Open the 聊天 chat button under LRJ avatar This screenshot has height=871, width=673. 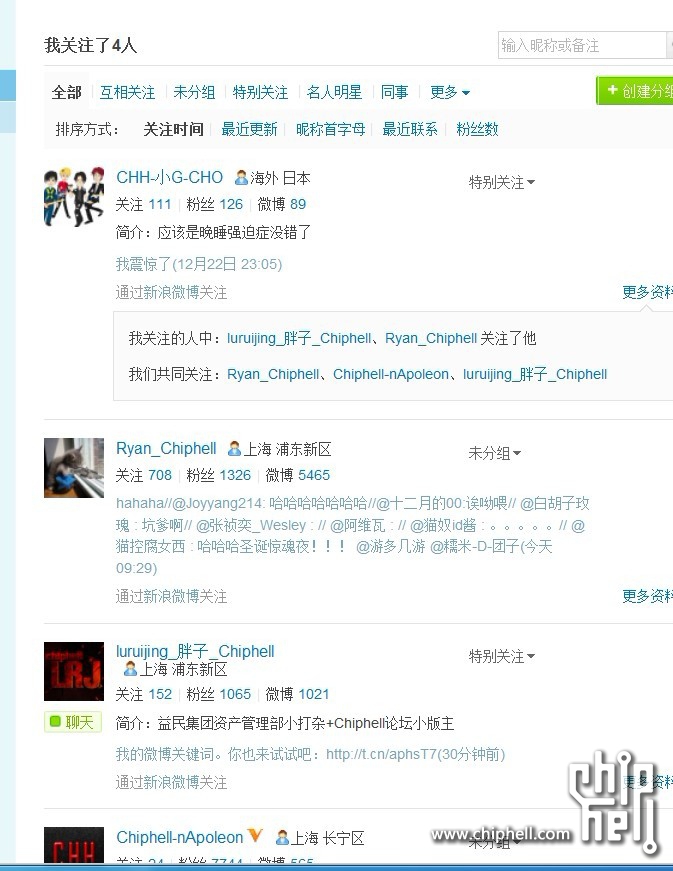(x=73, y=722)
